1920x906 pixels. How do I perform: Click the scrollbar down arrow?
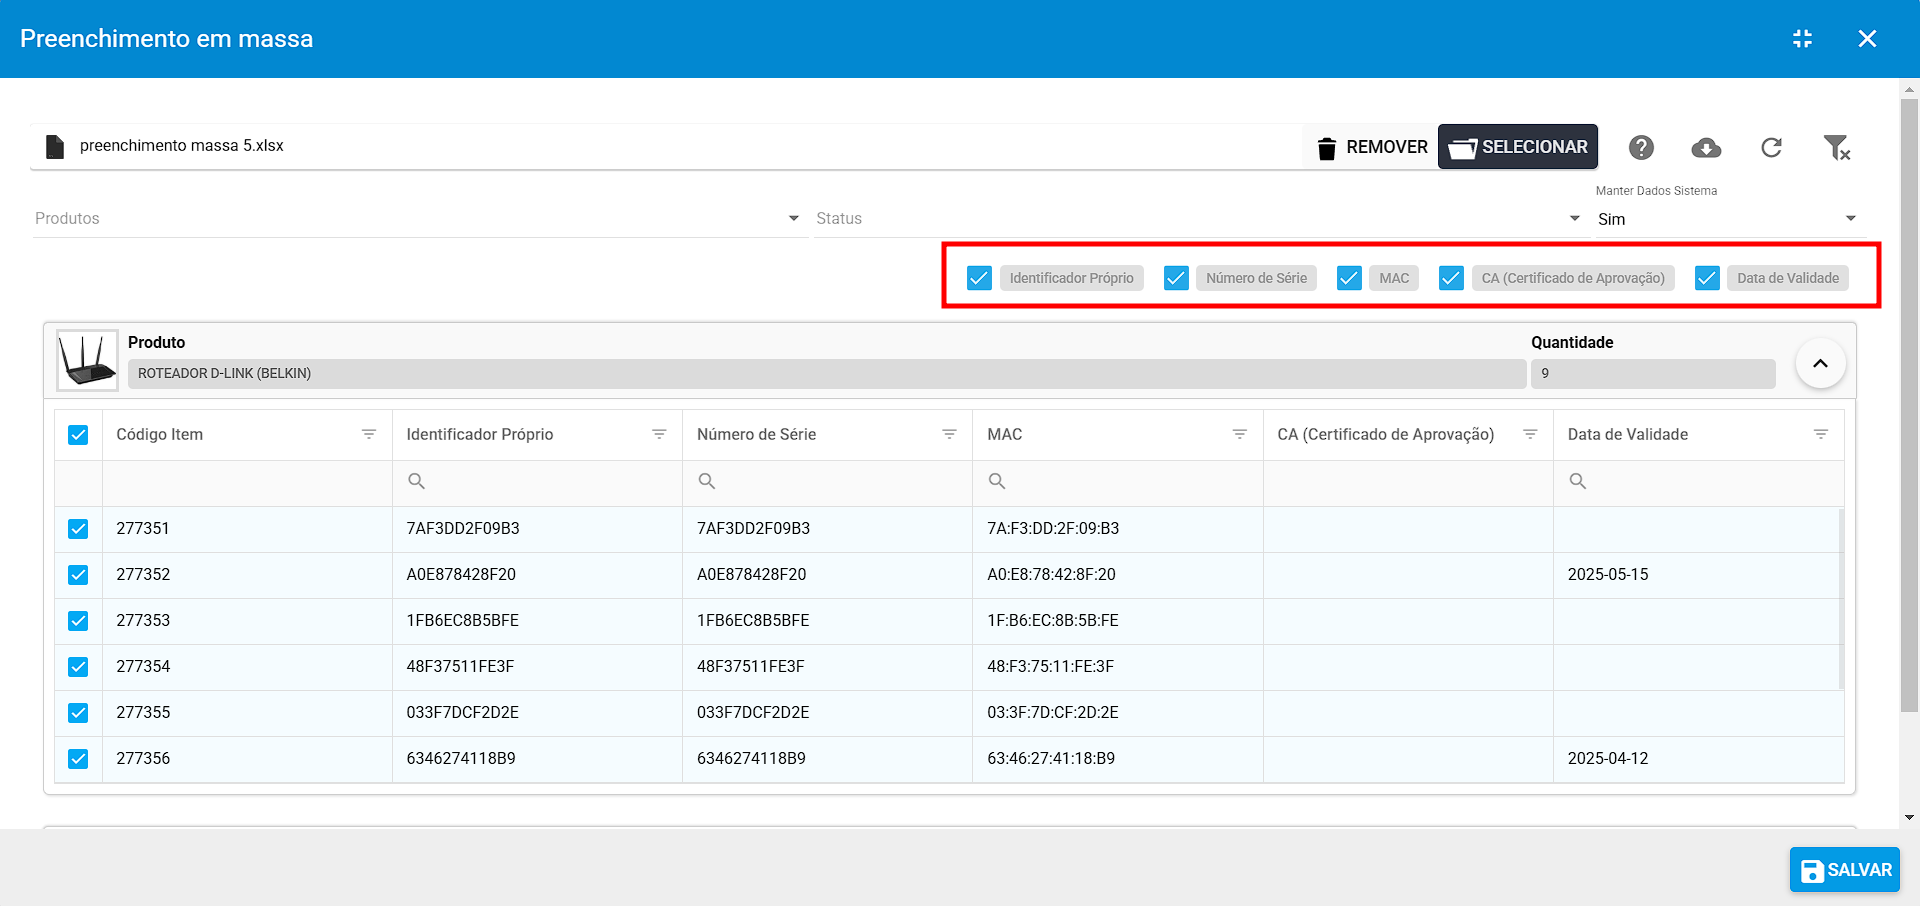point(1909,817)
